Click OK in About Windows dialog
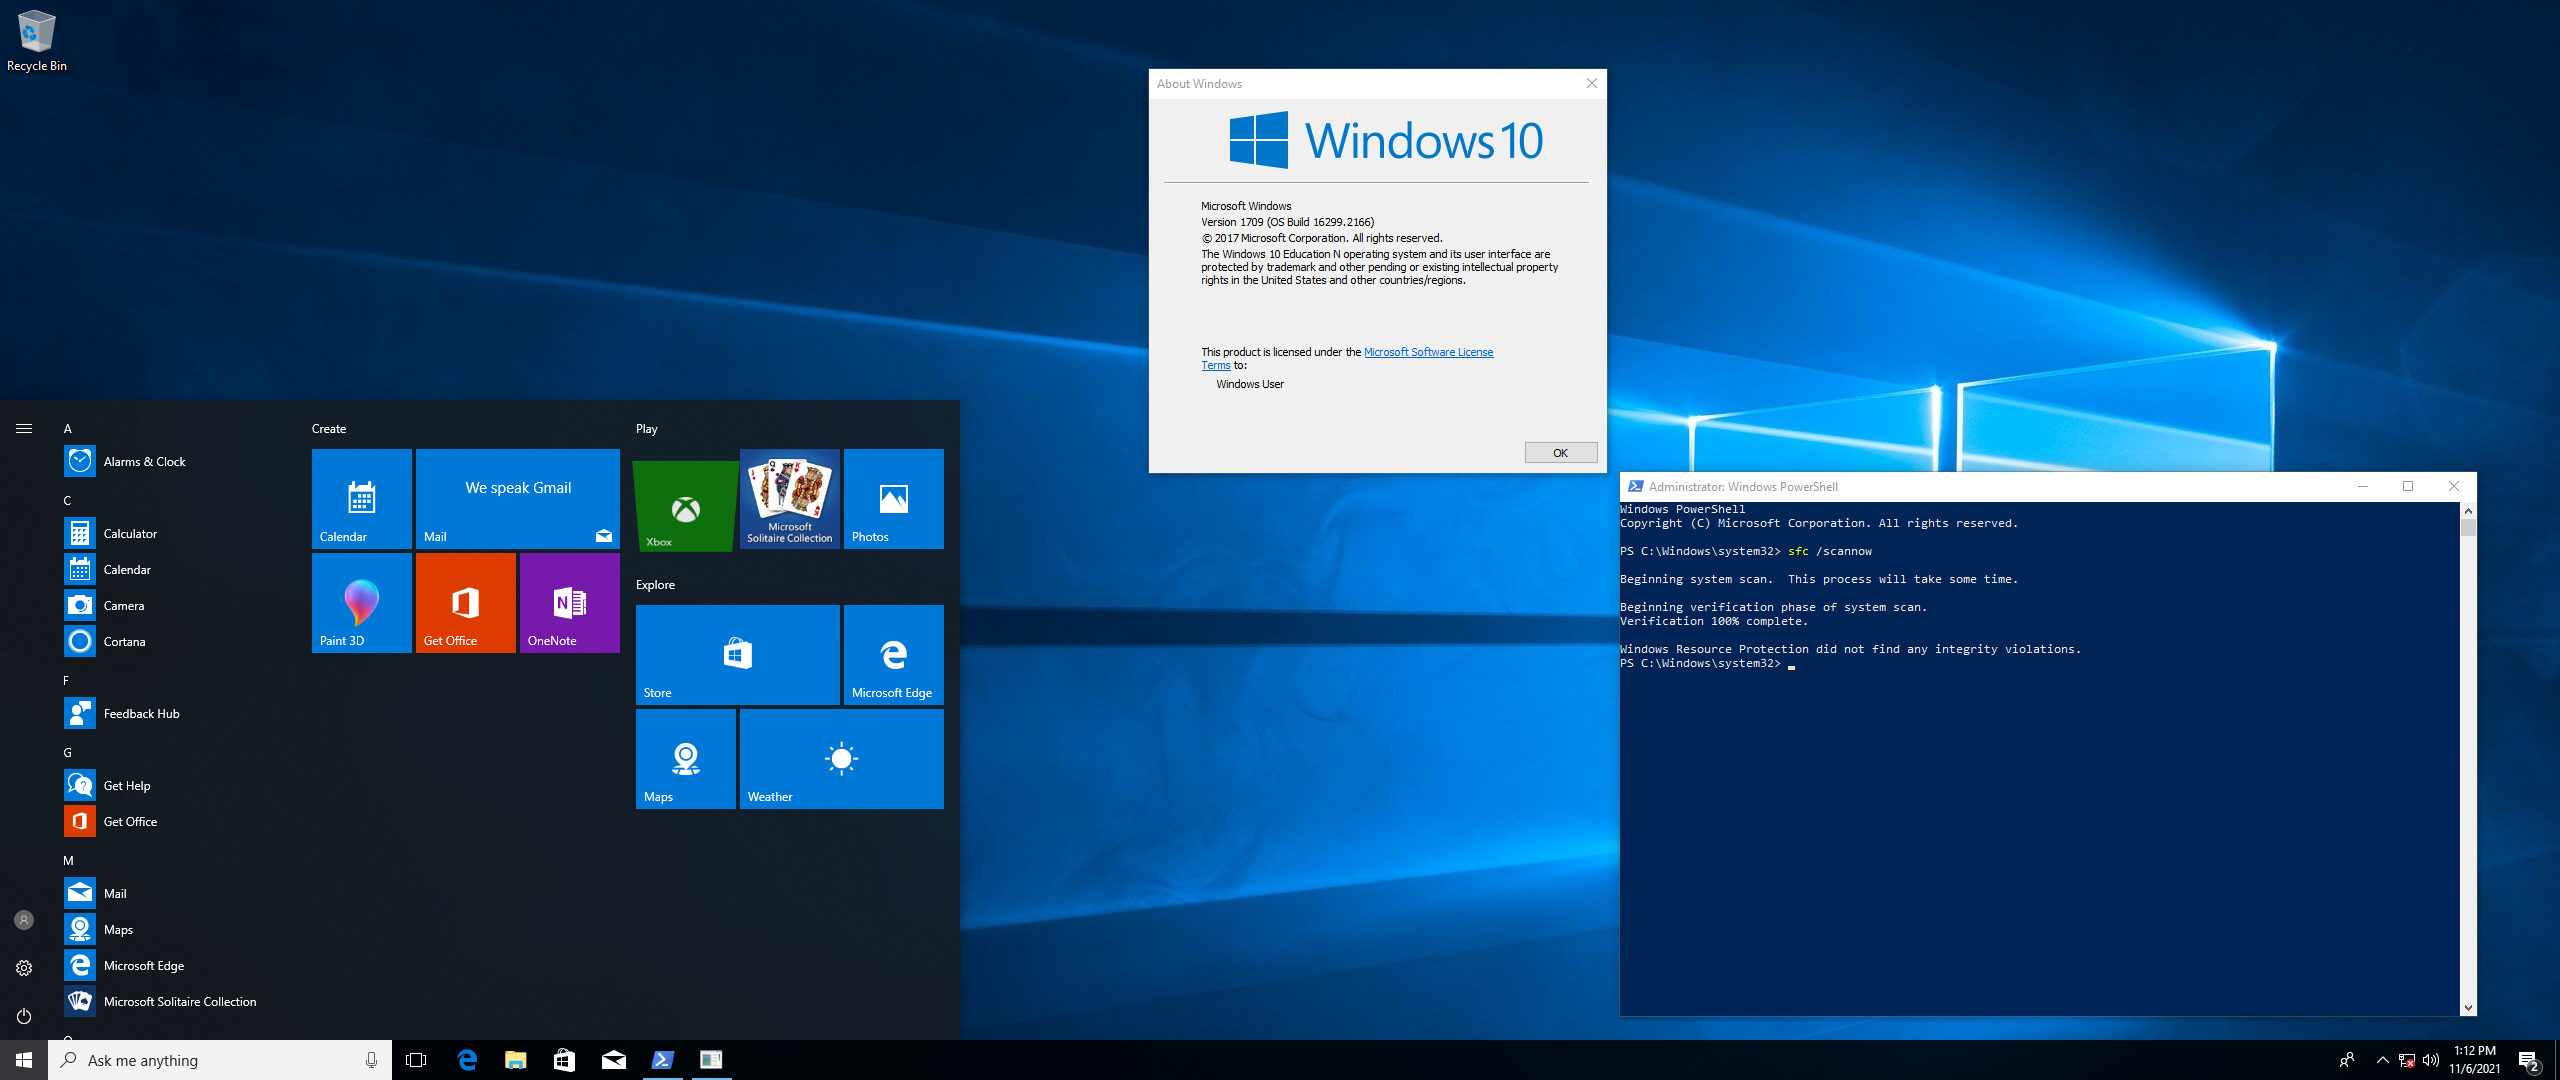 [x=1560, y=453]
